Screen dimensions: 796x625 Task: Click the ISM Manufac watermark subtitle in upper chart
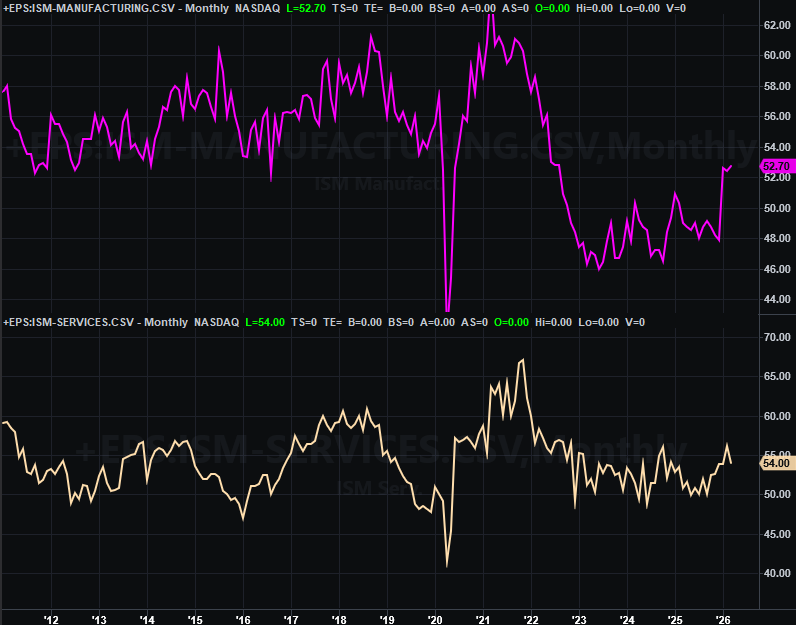[378, 184]
